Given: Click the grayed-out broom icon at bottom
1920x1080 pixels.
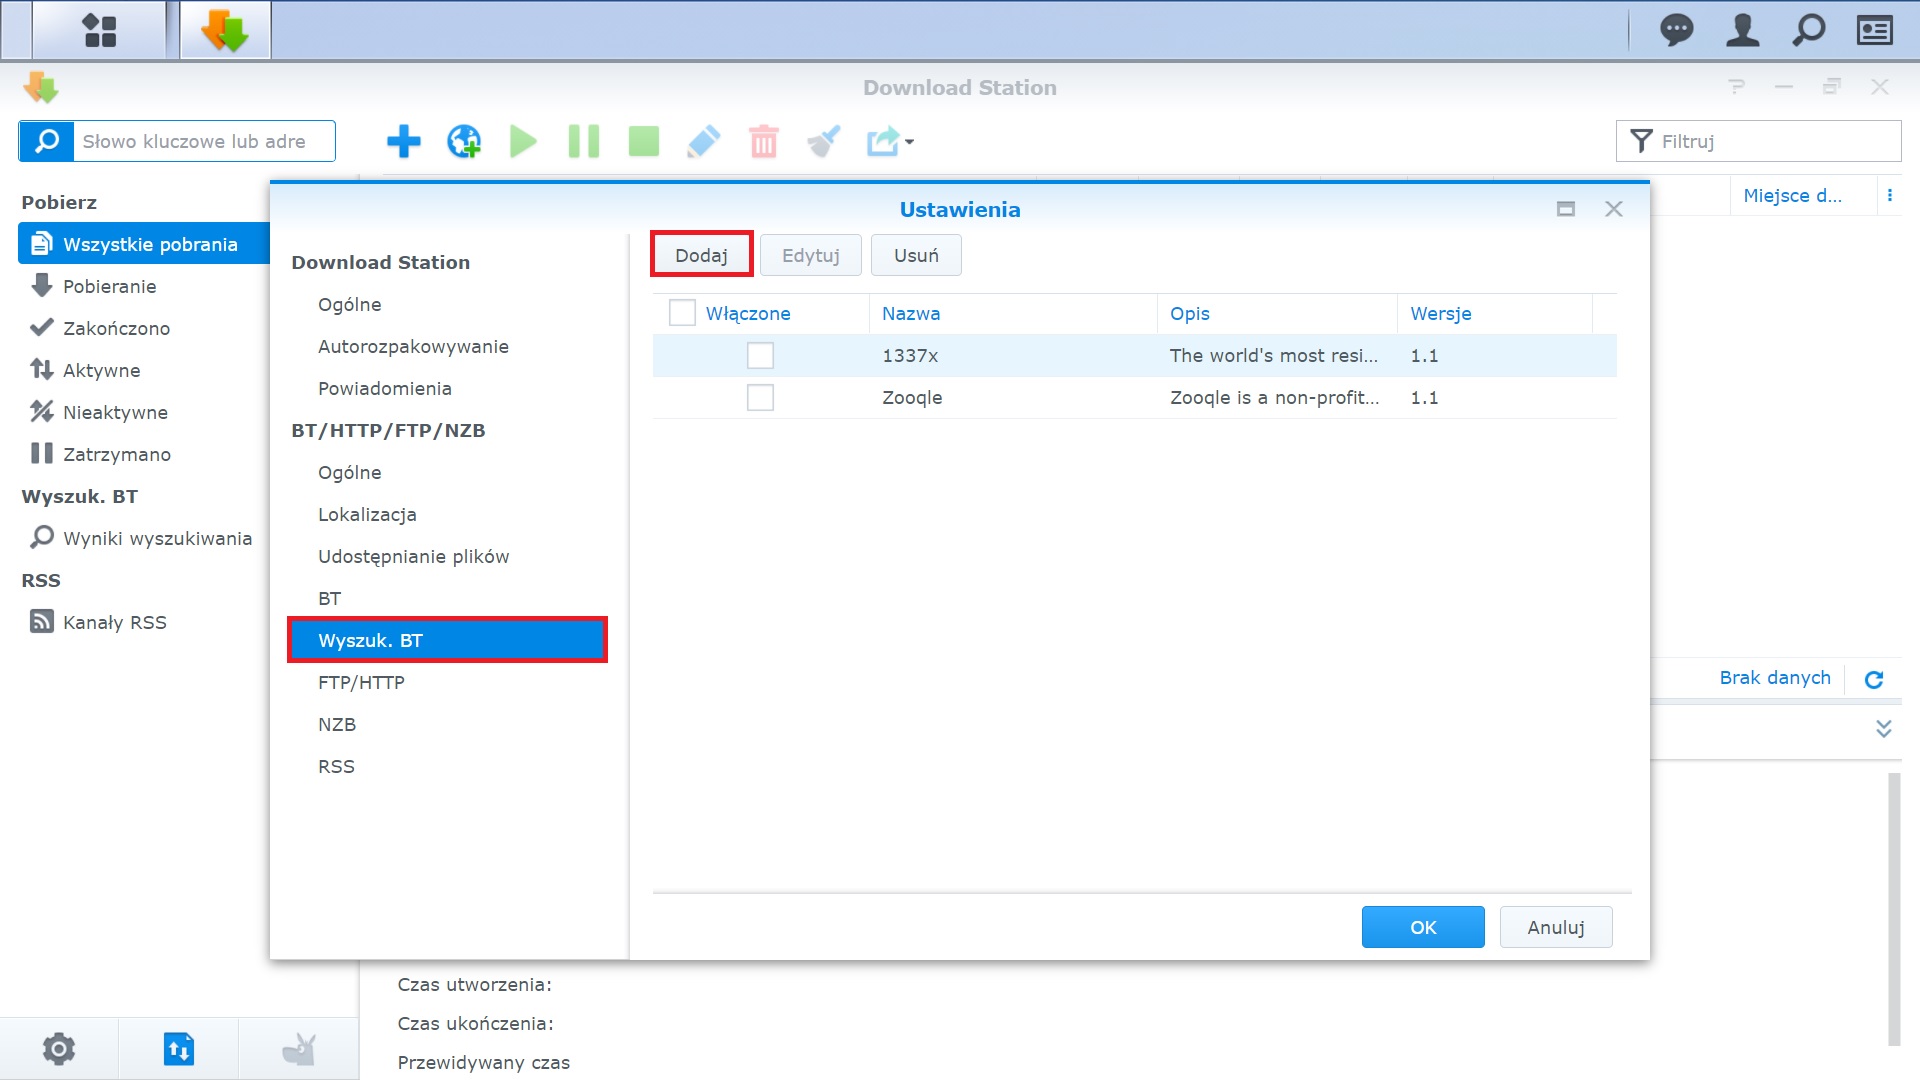Looking at the screenshot, I should pyautogui.click(x=299, y=1049).
